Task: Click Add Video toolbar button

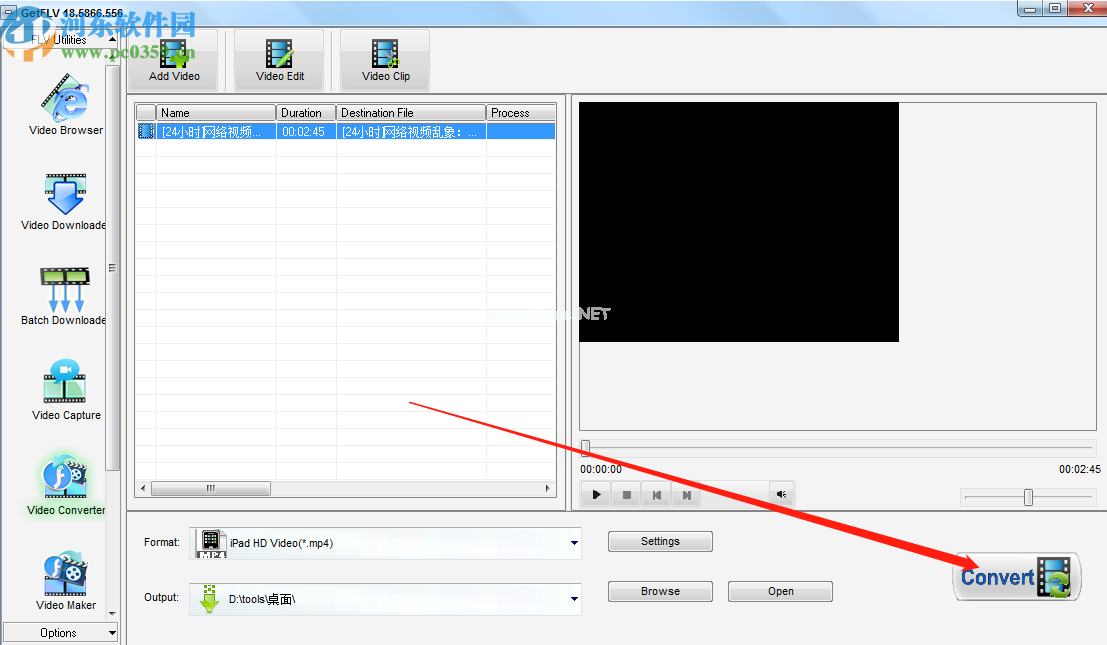Action: (x=174, y=61)
